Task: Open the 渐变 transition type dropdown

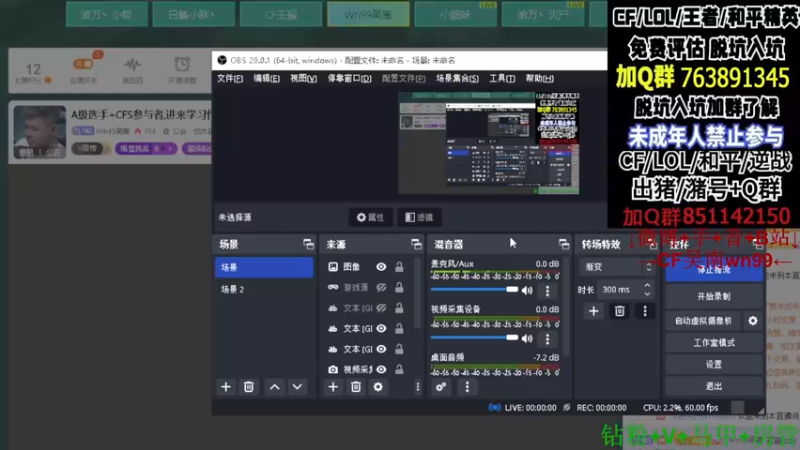Action: tap(616, 267)
